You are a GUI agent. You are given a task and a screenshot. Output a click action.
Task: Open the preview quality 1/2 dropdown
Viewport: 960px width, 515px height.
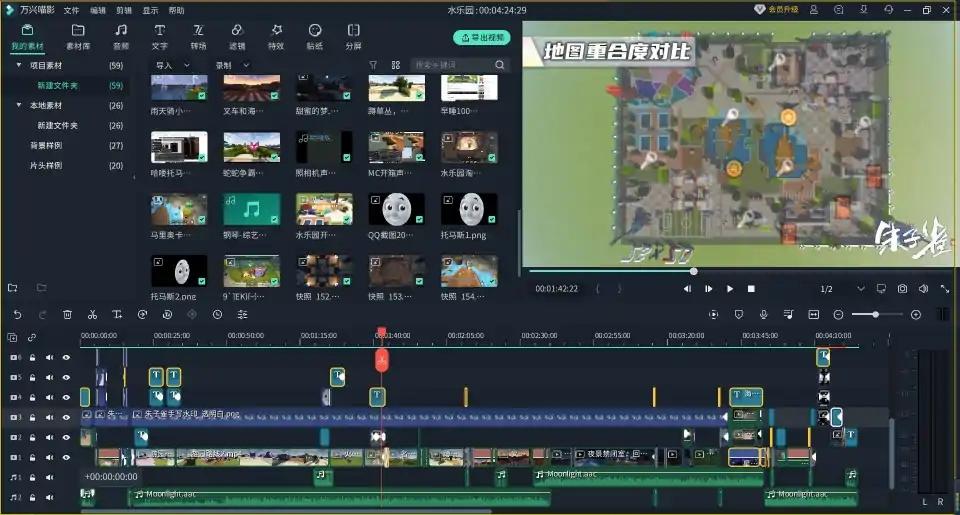(x=842, y=288)
